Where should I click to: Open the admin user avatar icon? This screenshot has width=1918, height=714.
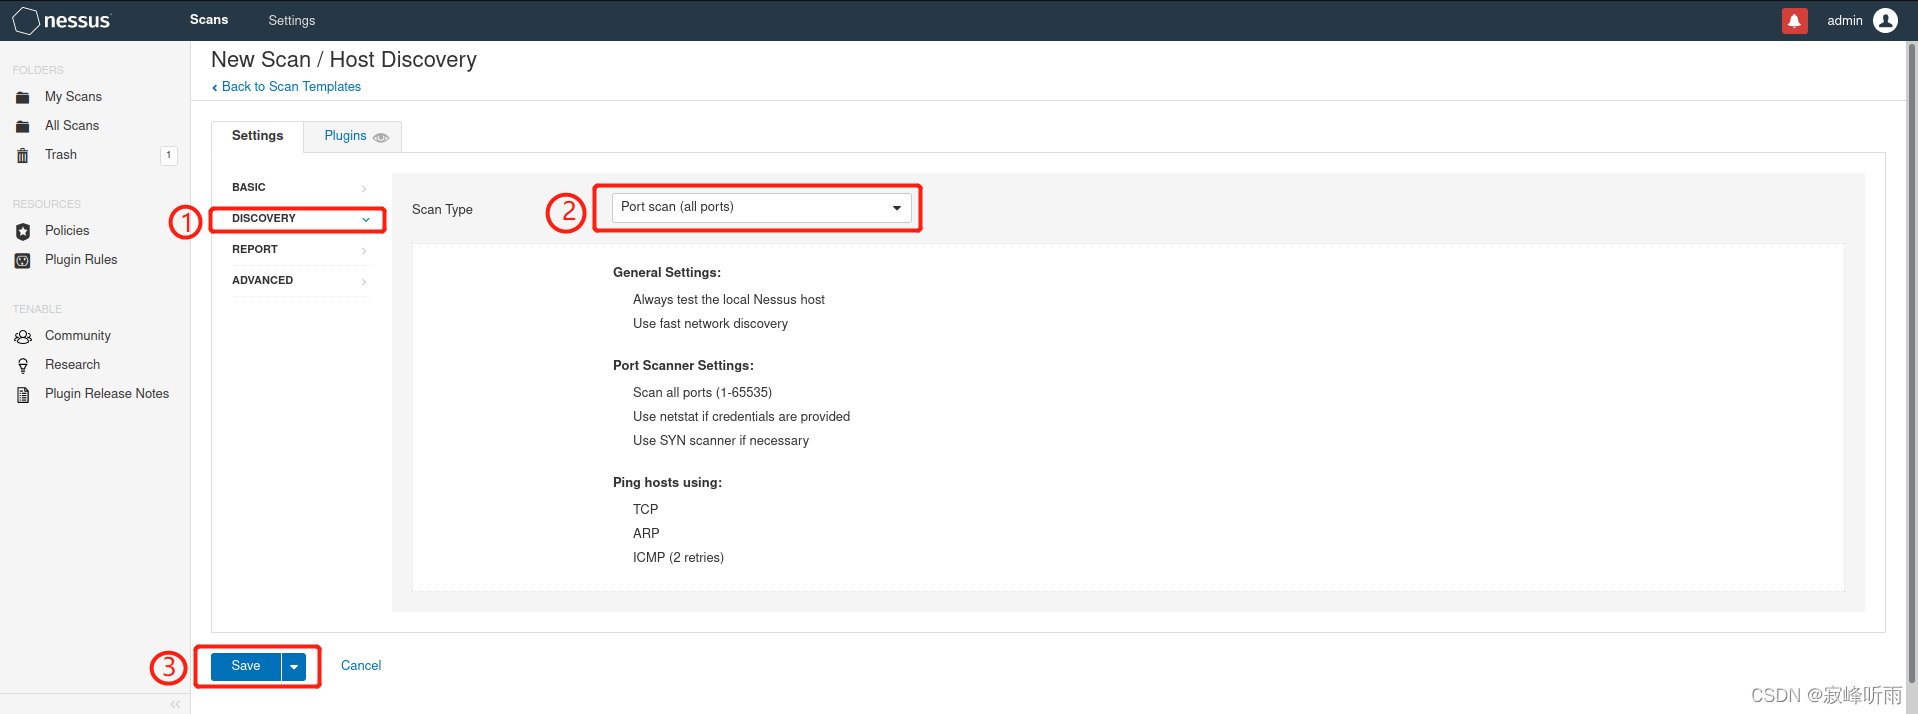[1885, 20]
